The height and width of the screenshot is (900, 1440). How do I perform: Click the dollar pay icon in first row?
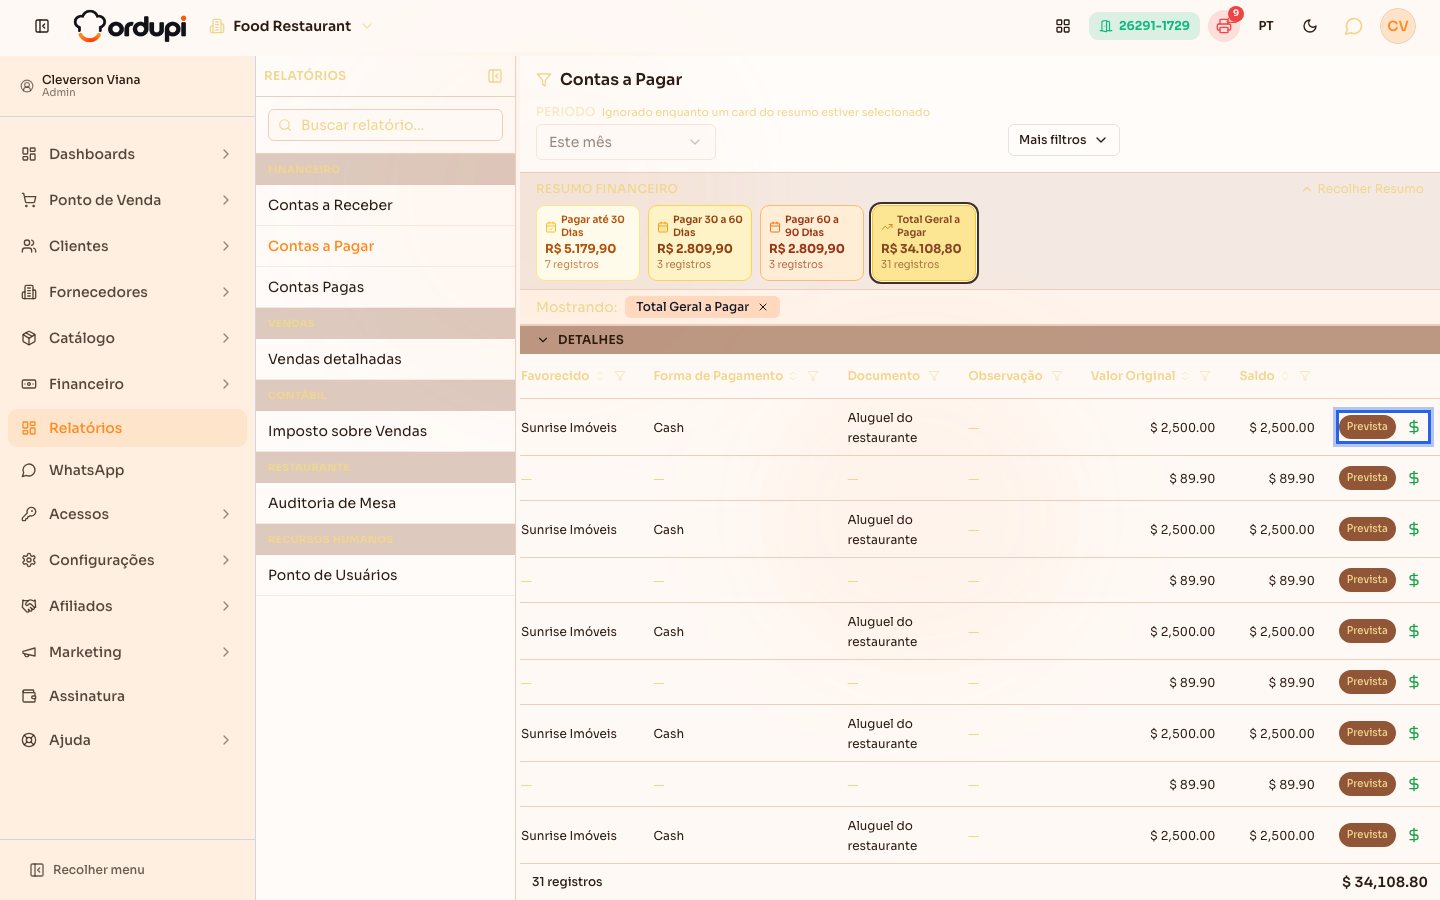[1414, 427]
